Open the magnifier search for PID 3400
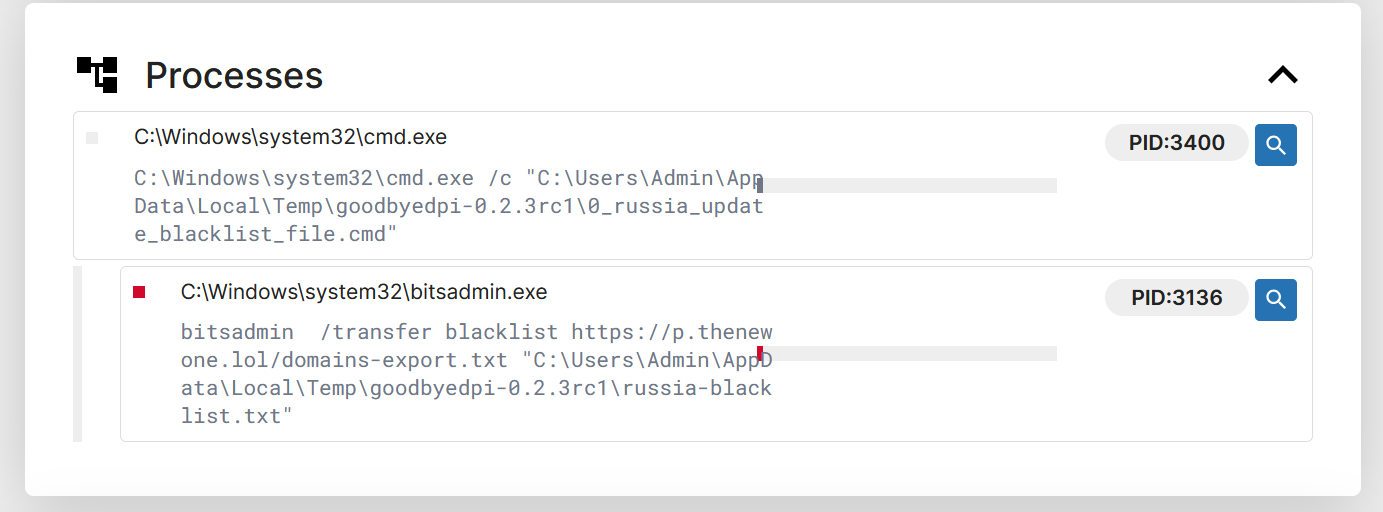This screenshot has width=1383, height=512. coord(1275,144)
